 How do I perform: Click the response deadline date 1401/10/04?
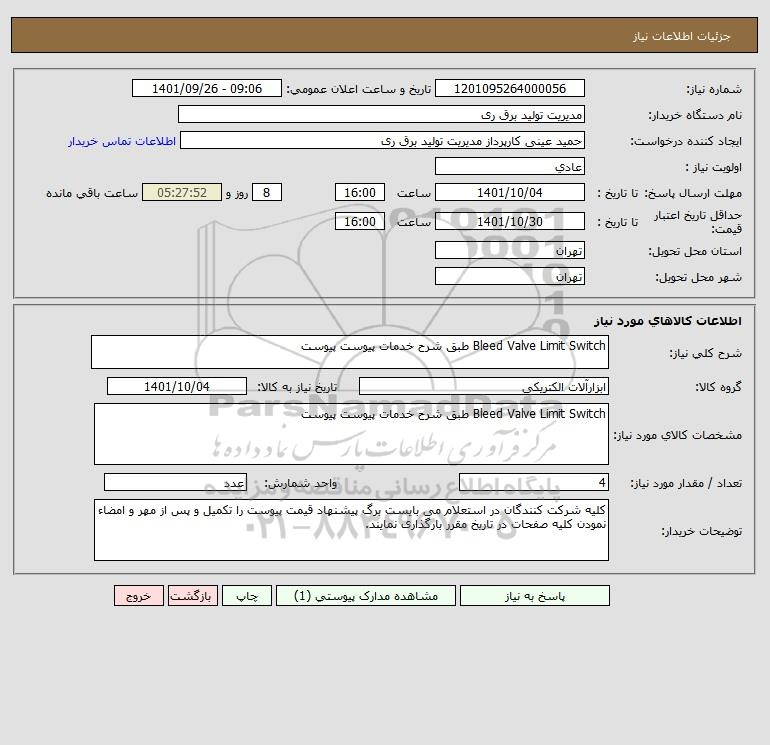click(x=510, y=193)
